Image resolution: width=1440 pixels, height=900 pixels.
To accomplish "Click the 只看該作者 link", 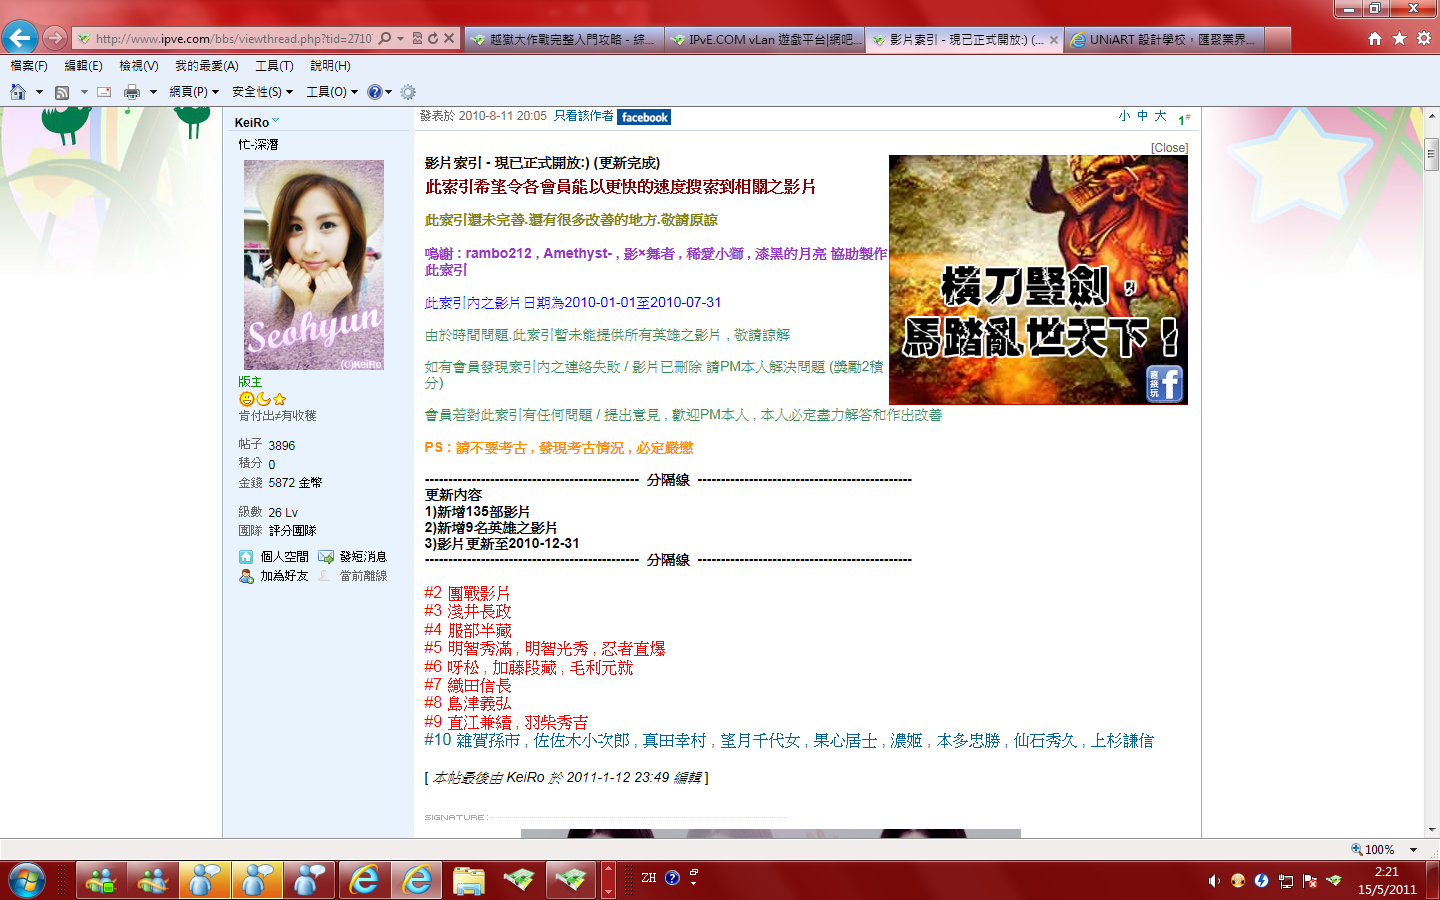I will pyautogui.click(x=584, y=116).
